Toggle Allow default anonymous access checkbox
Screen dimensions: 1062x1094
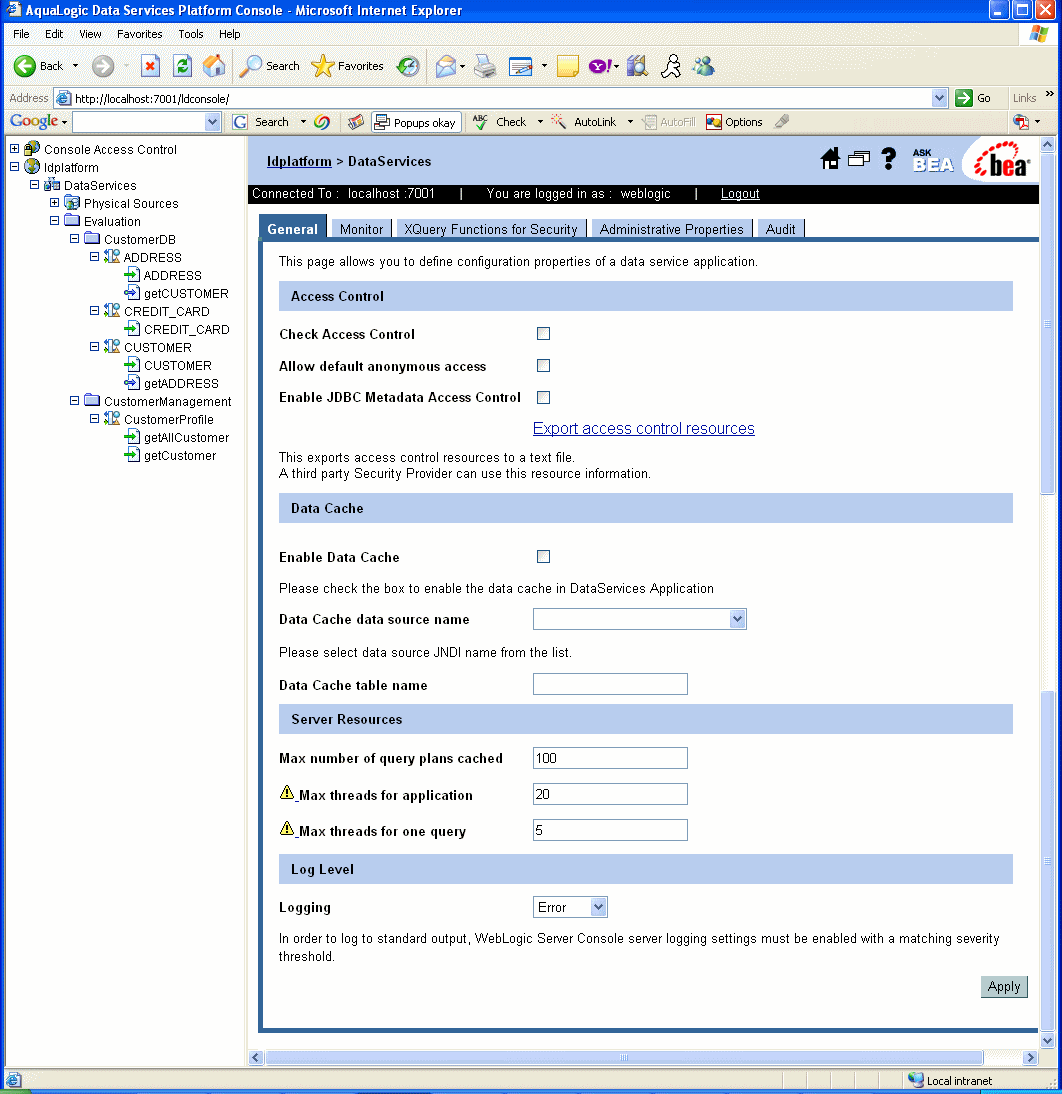[544, 366]
